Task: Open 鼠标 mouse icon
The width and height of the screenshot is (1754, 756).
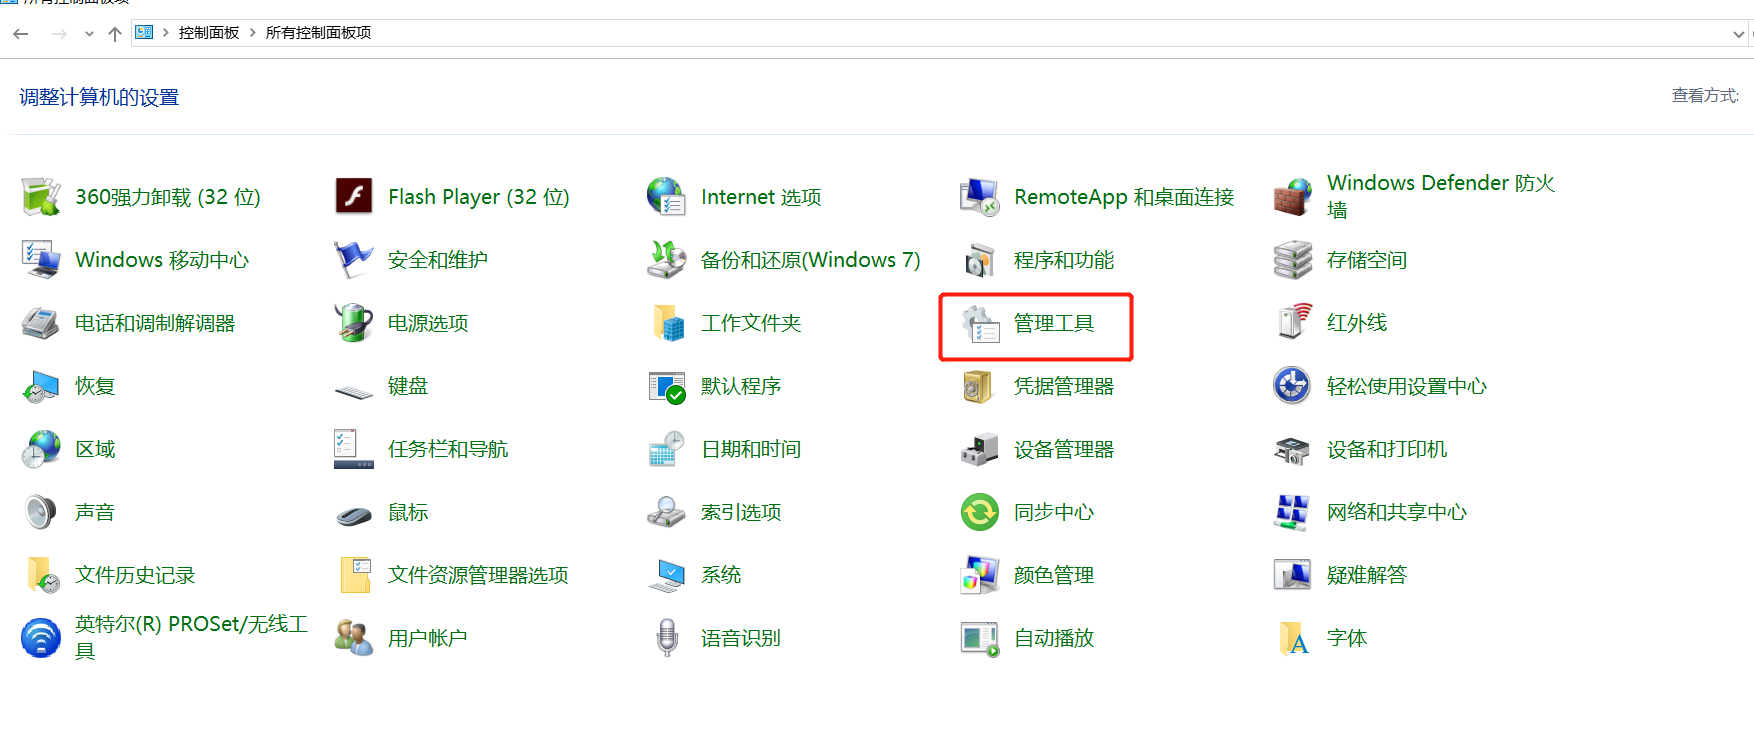Action: click(x=354, y=516)
